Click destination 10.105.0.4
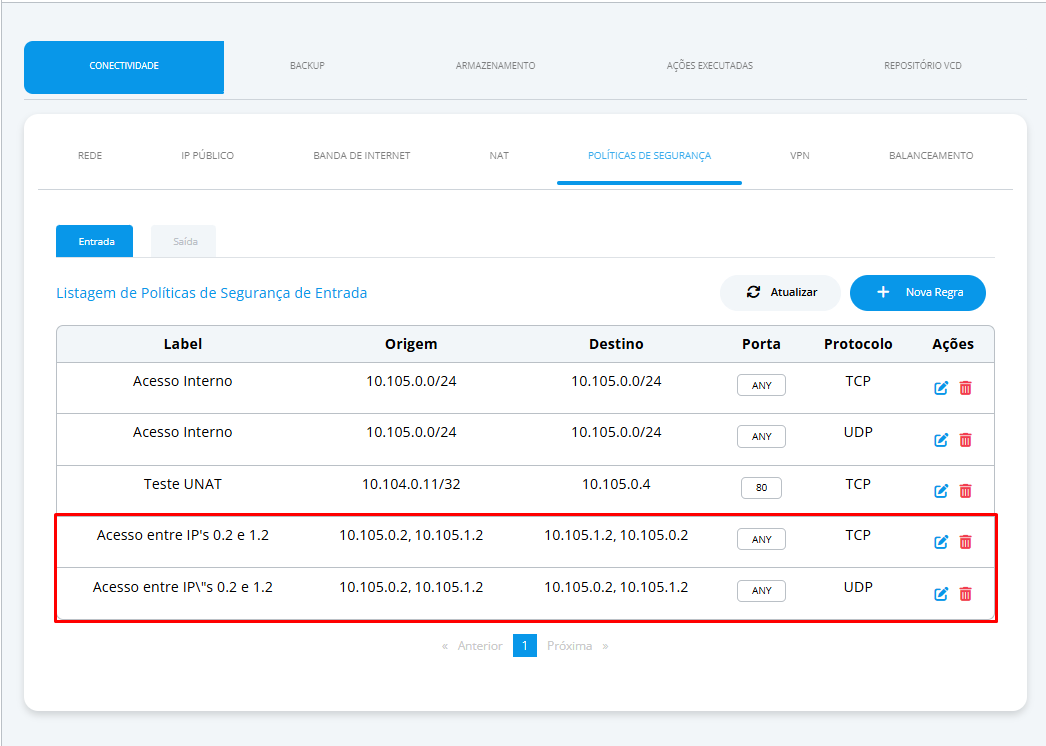 coord(616,484)
